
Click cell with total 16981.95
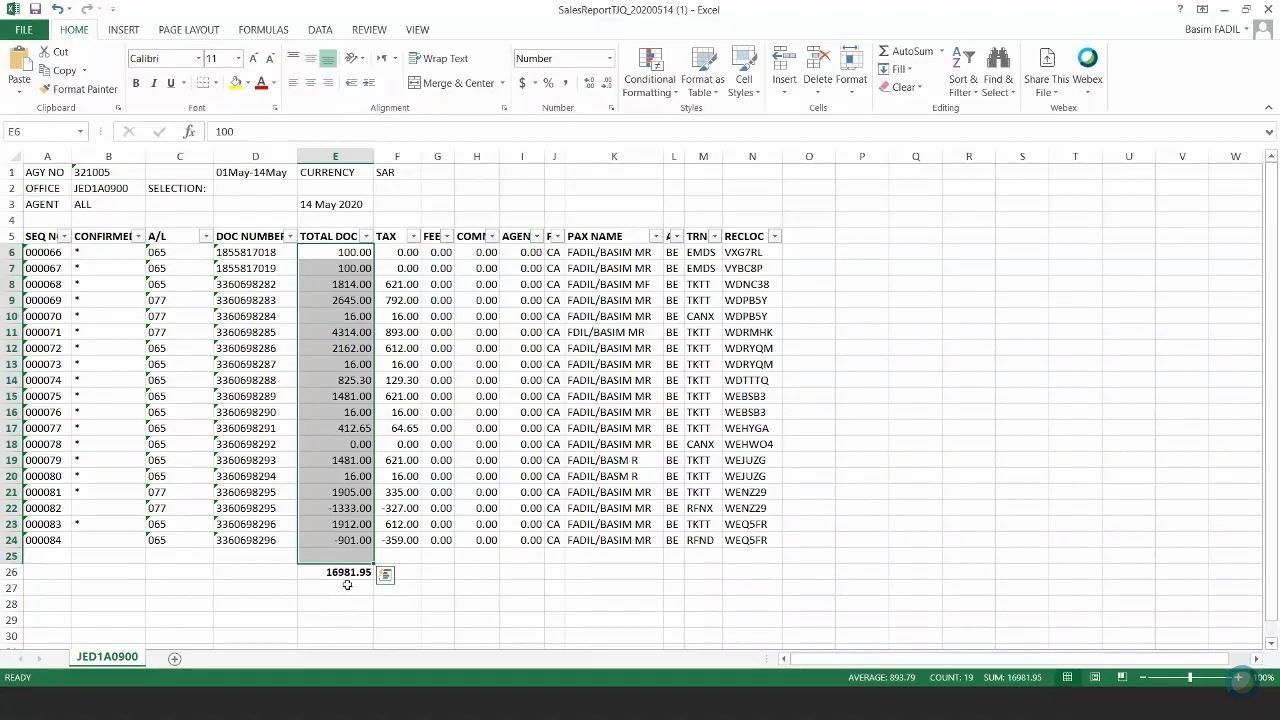(x=335, y=572)
